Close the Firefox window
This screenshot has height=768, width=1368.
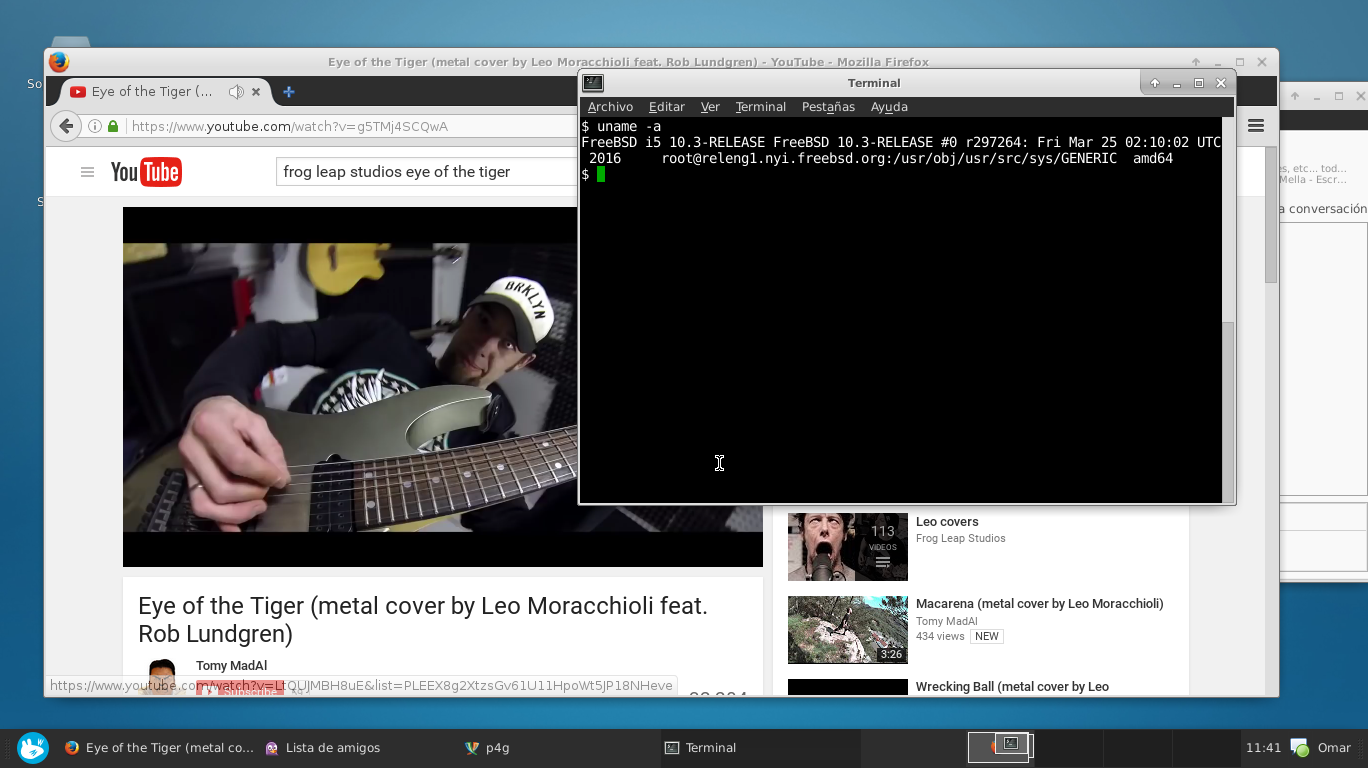1262,62
